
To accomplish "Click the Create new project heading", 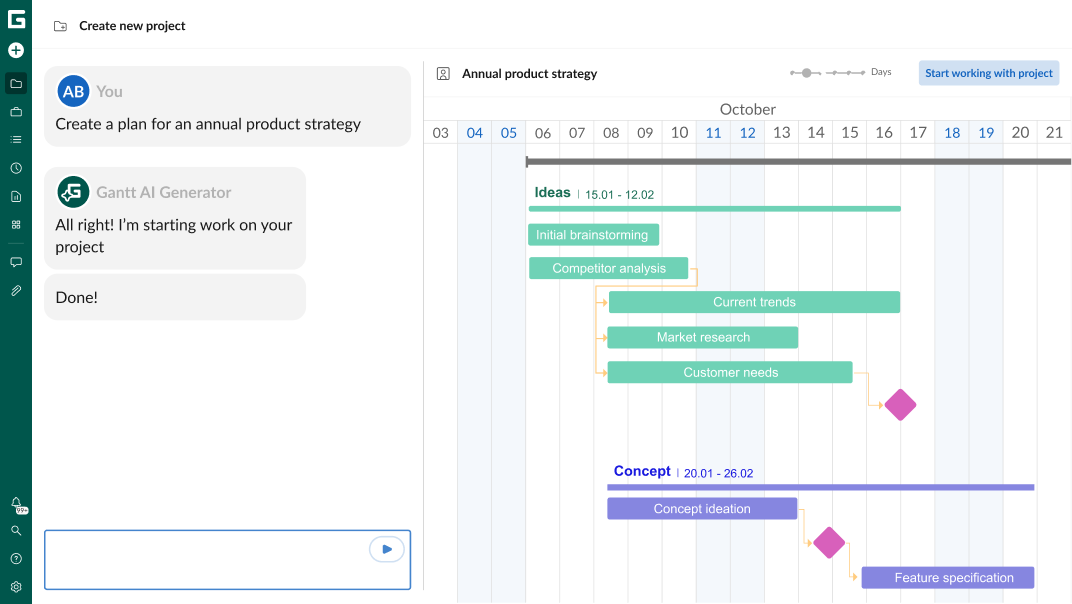I will [x=132, y=26].
